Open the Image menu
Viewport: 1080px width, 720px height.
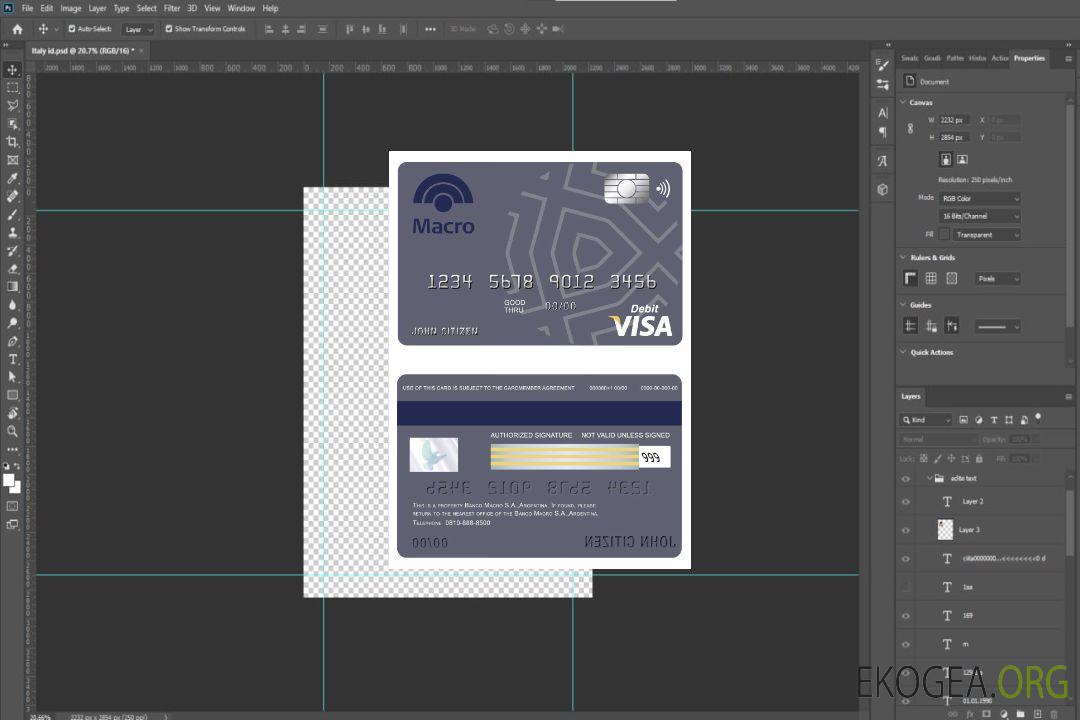tap(70, 8)
